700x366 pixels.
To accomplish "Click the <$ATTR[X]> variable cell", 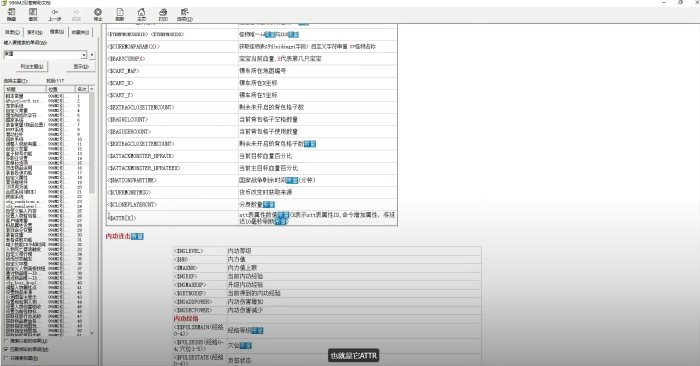I will [x=172, y=218].
